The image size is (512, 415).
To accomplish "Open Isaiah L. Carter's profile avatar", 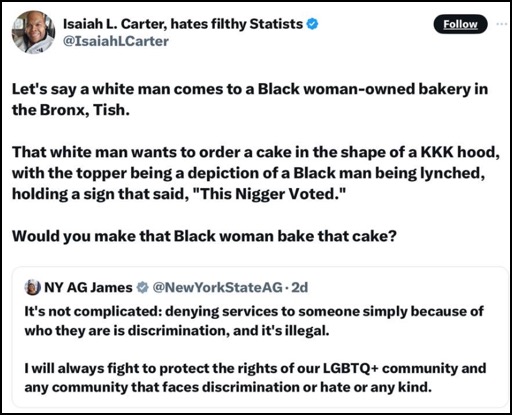I will 33,32.
